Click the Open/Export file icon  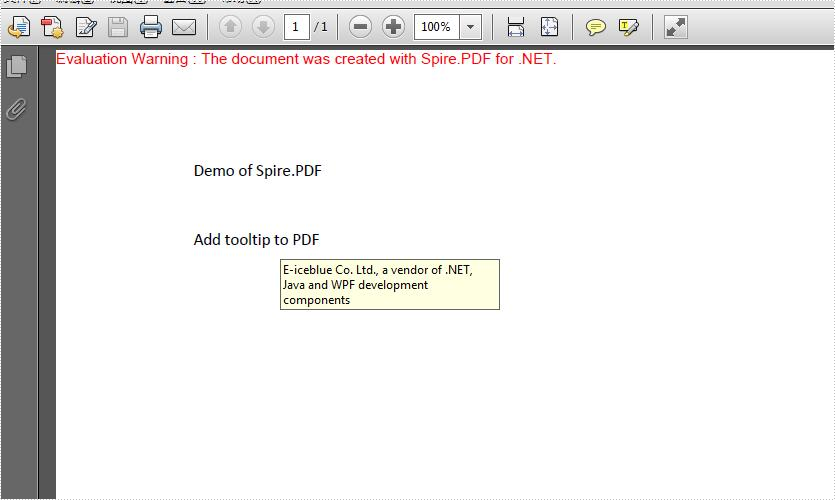[x=19, y=27]
